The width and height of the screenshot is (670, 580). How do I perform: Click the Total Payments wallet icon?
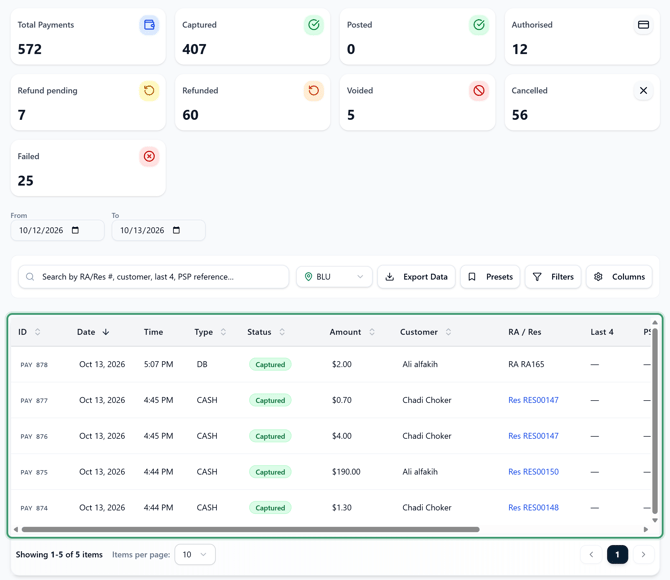tap(149, 25)
